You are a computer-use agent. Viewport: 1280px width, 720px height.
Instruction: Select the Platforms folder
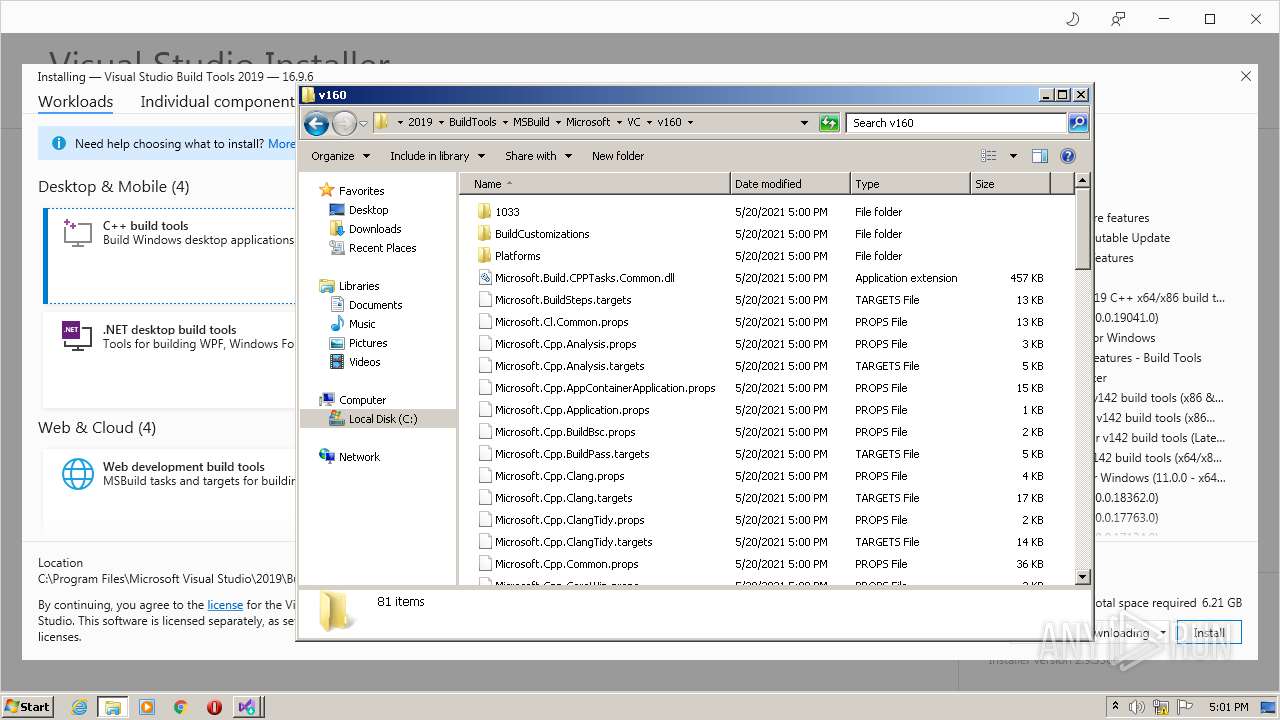click(517, 256)
